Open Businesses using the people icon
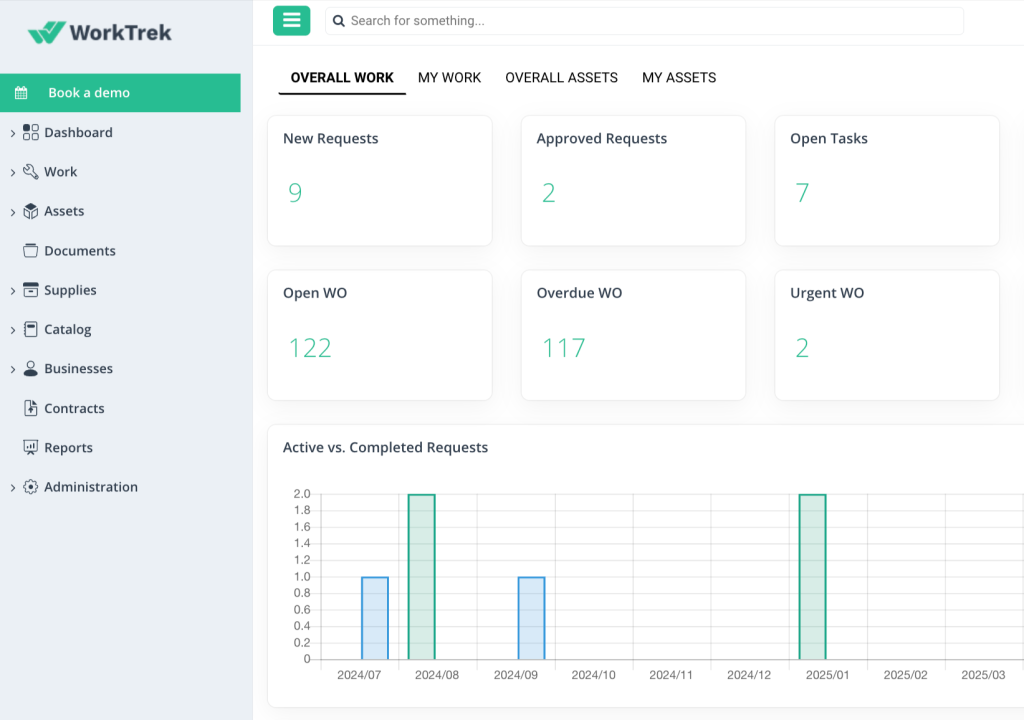 tap(31, 368)
